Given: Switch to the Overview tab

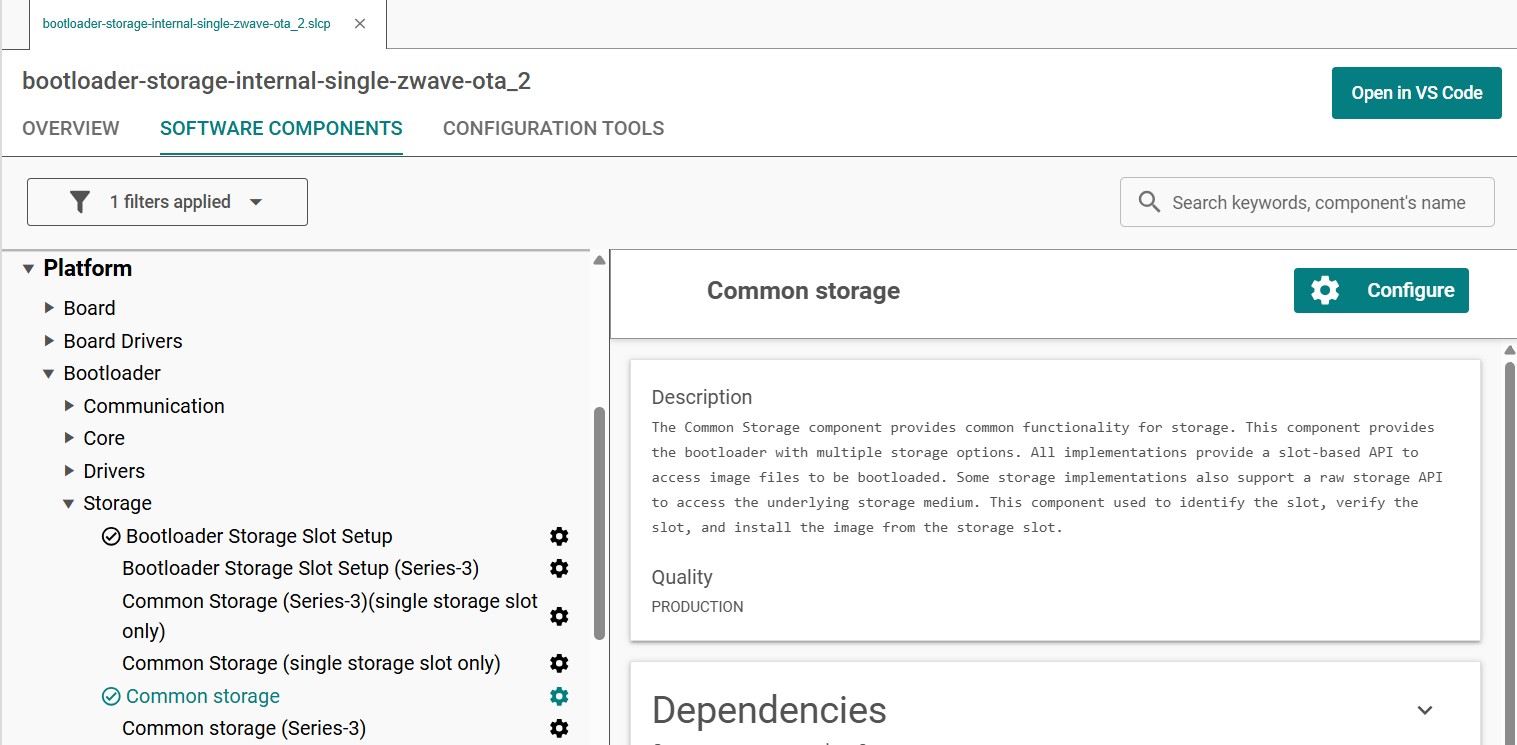Looking at the screenshot, I should click(x=71, y=128).
